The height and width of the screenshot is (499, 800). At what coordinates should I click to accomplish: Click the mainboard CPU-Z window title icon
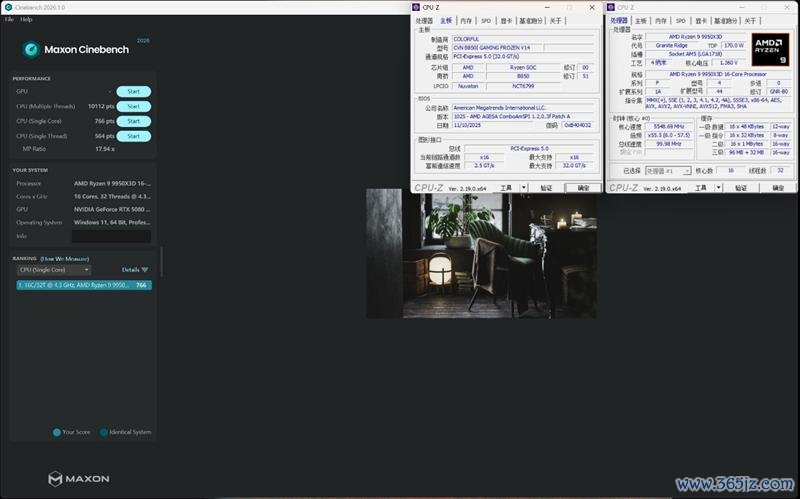pos(416,7)
